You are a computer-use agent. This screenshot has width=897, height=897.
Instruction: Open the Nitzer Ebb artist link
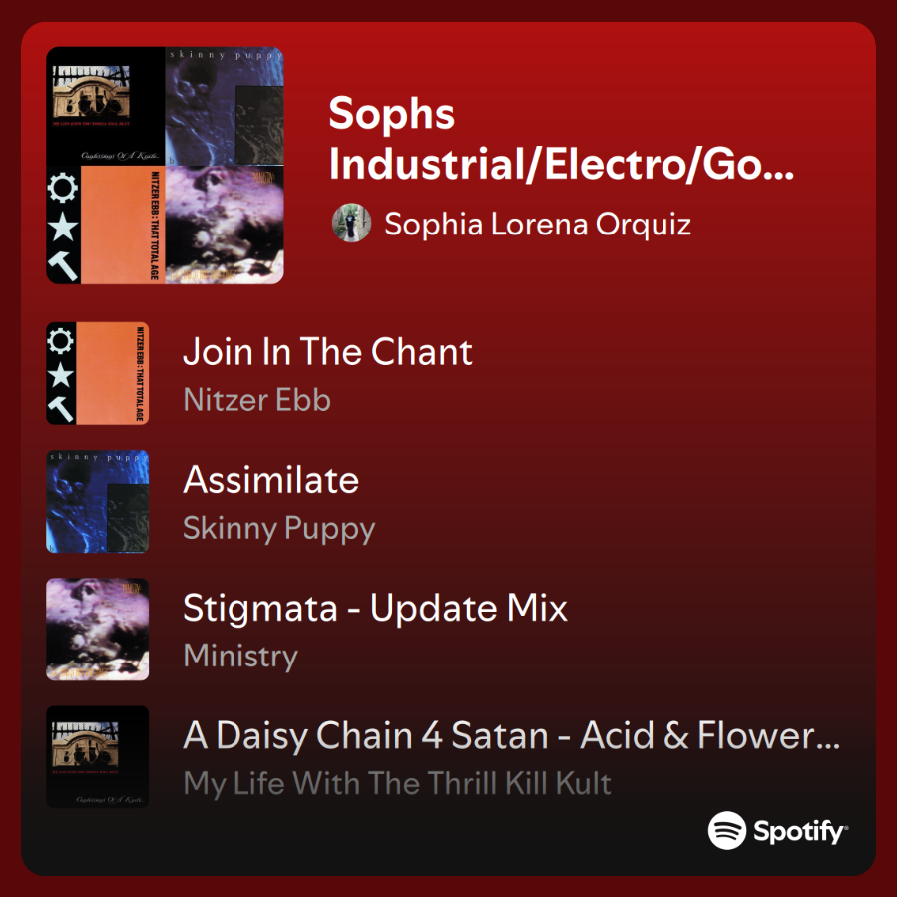(257, 400)
